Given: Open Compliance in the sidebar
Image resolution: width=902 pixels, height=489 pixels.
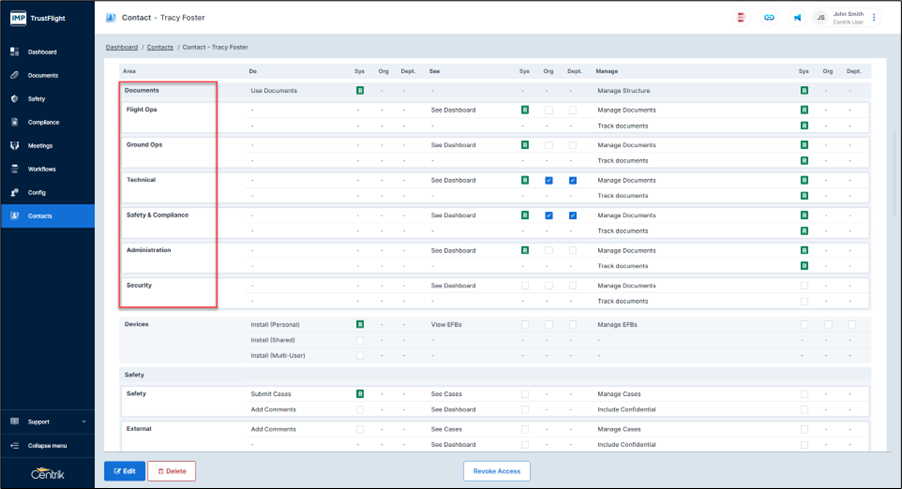Looking at the screenshot, I should coord(43,122).
